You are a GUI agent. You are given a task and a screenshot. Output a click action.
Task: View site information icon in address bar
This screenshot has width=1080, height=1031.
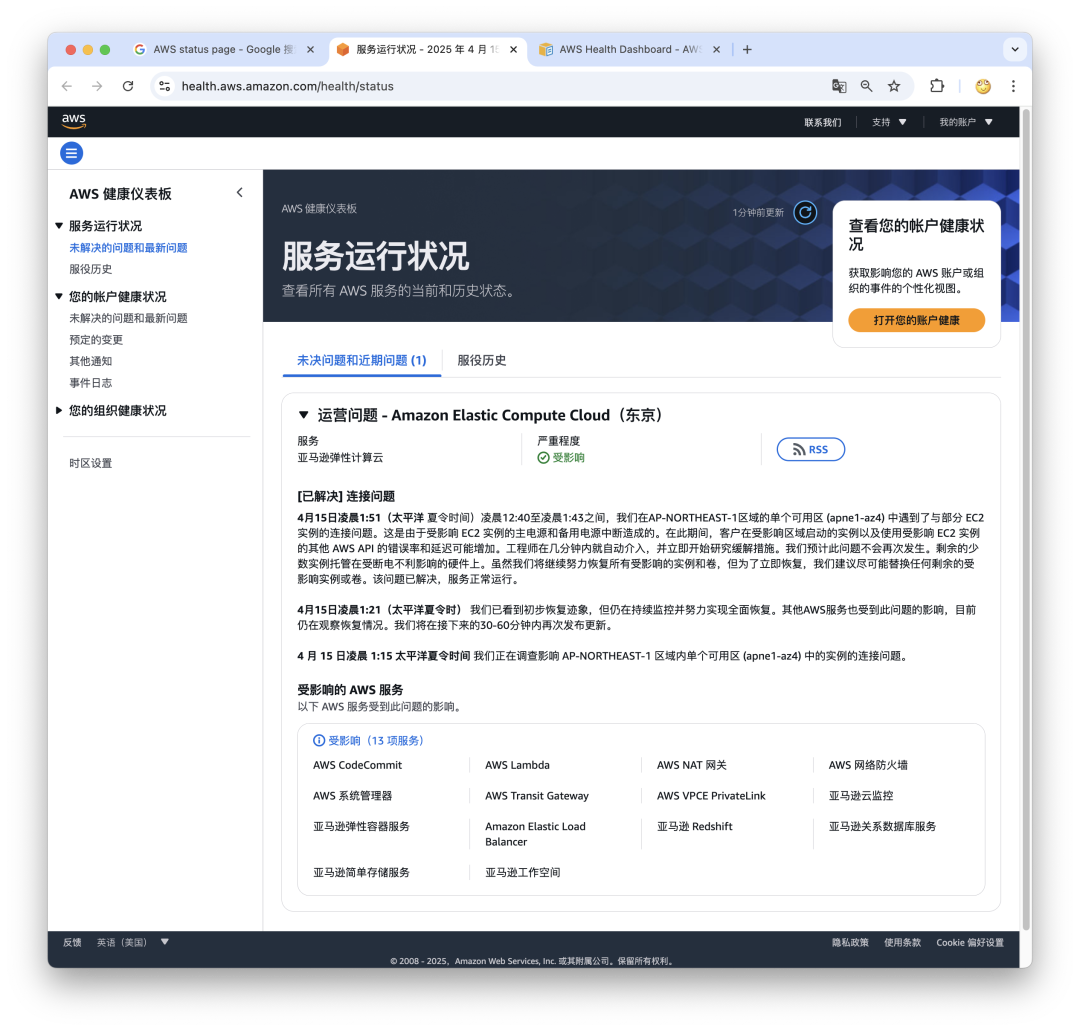click(x=165, y=86)
